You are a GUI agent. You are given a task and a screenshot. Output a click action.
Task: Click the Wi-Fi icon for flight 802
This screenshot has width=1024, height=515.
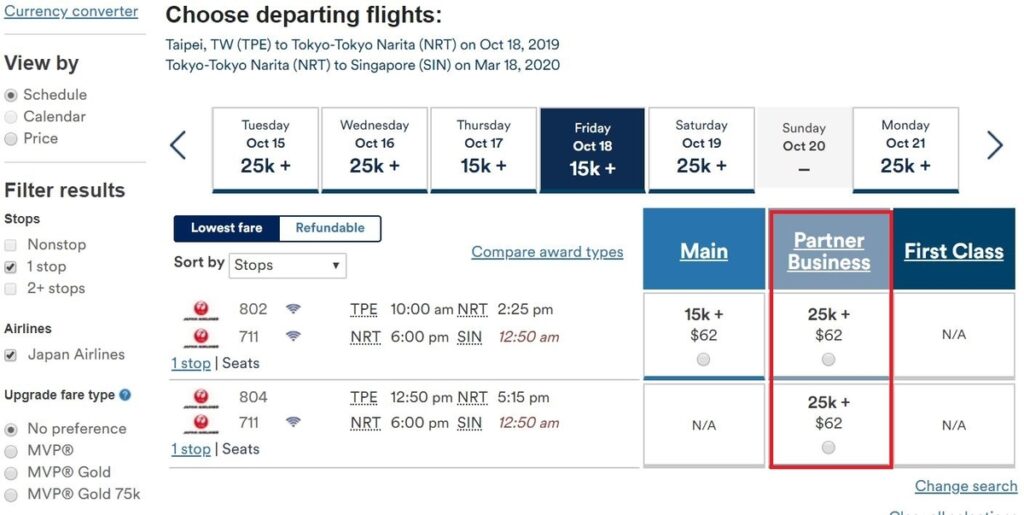tap(293, 309)
